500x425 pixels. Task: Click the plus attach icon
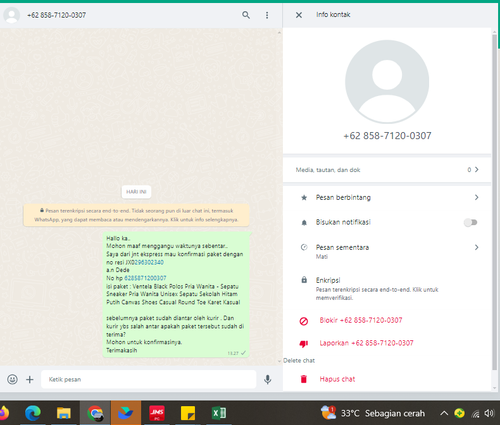[30, 379]
